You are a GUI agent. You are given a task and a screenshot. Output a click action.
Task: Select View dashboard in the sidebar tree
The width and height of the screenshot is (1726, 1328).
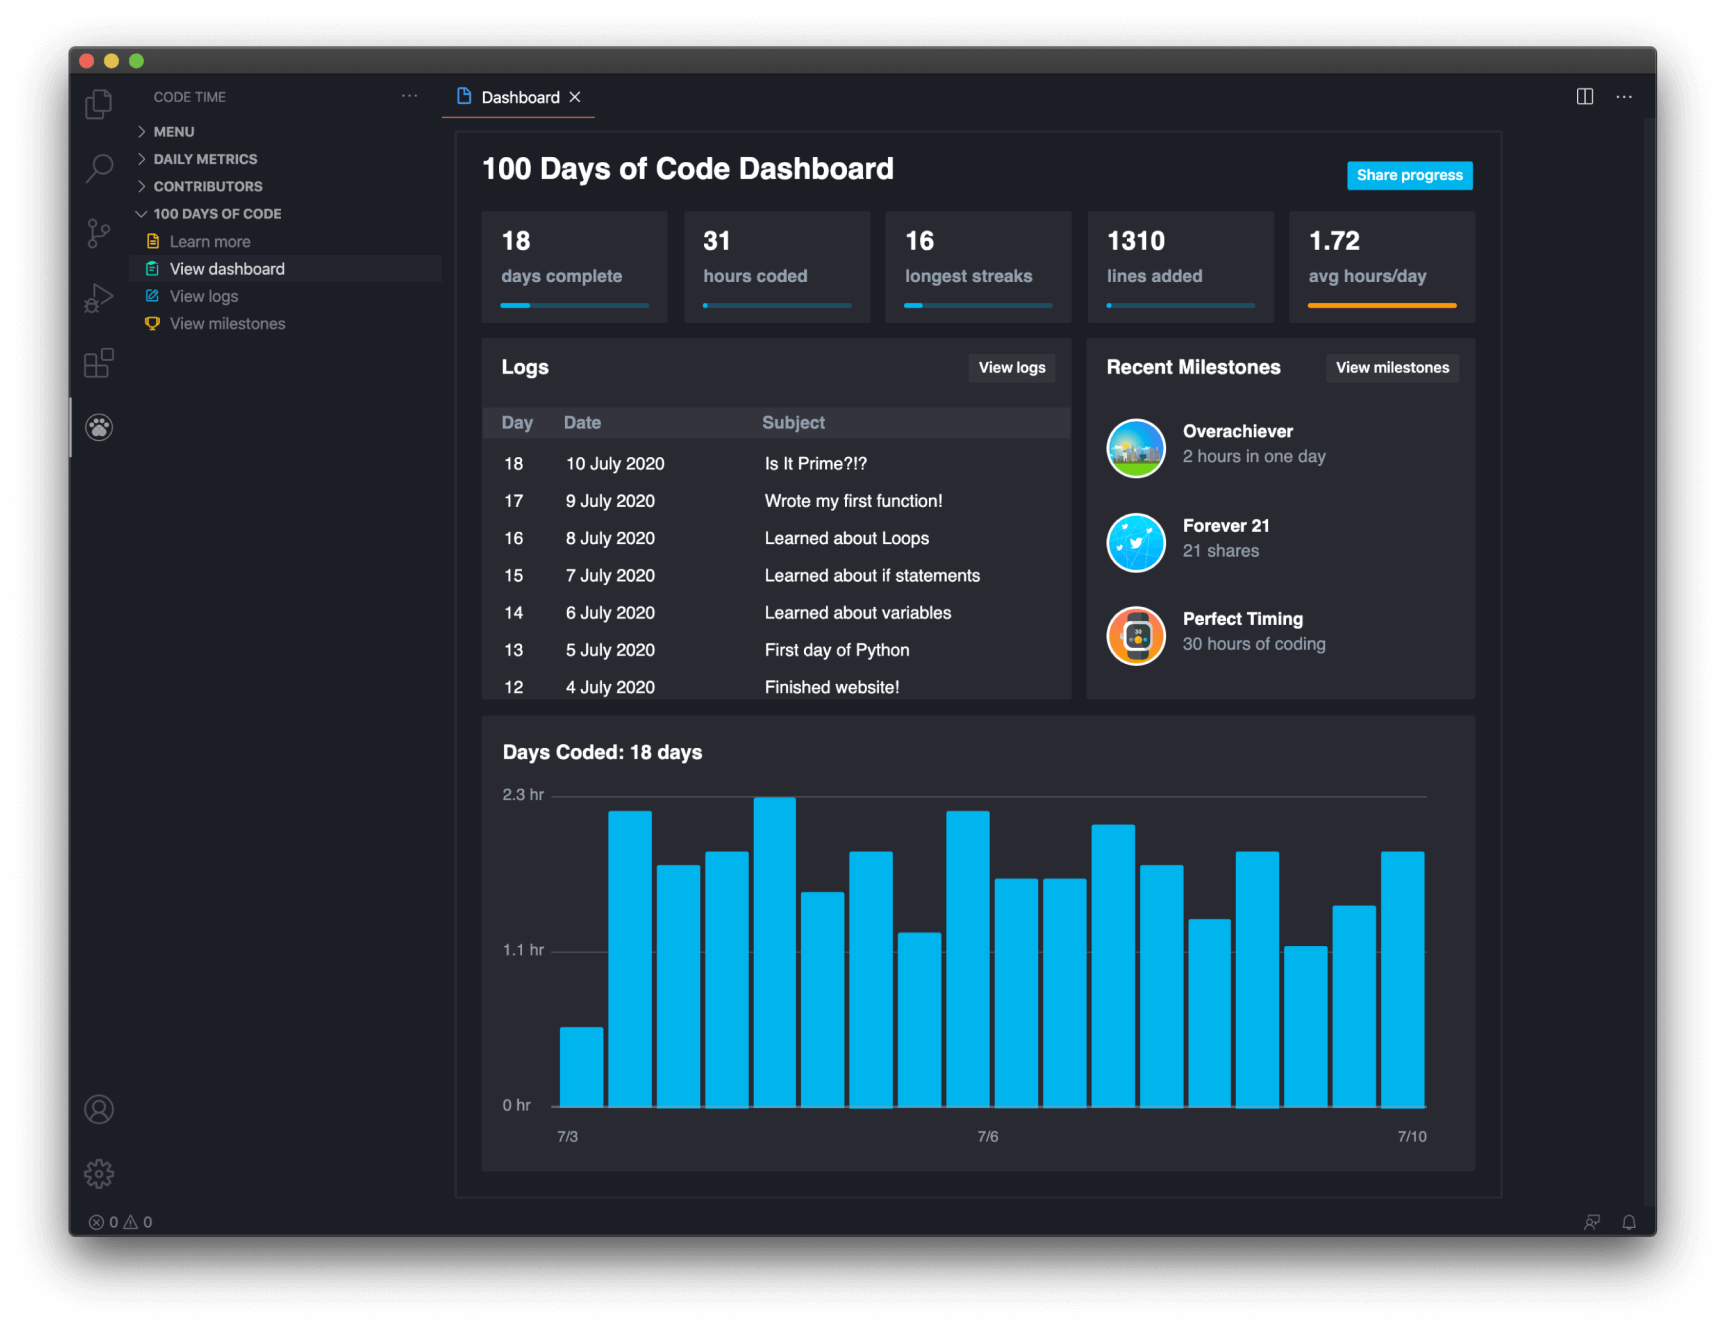coord(227,268)
